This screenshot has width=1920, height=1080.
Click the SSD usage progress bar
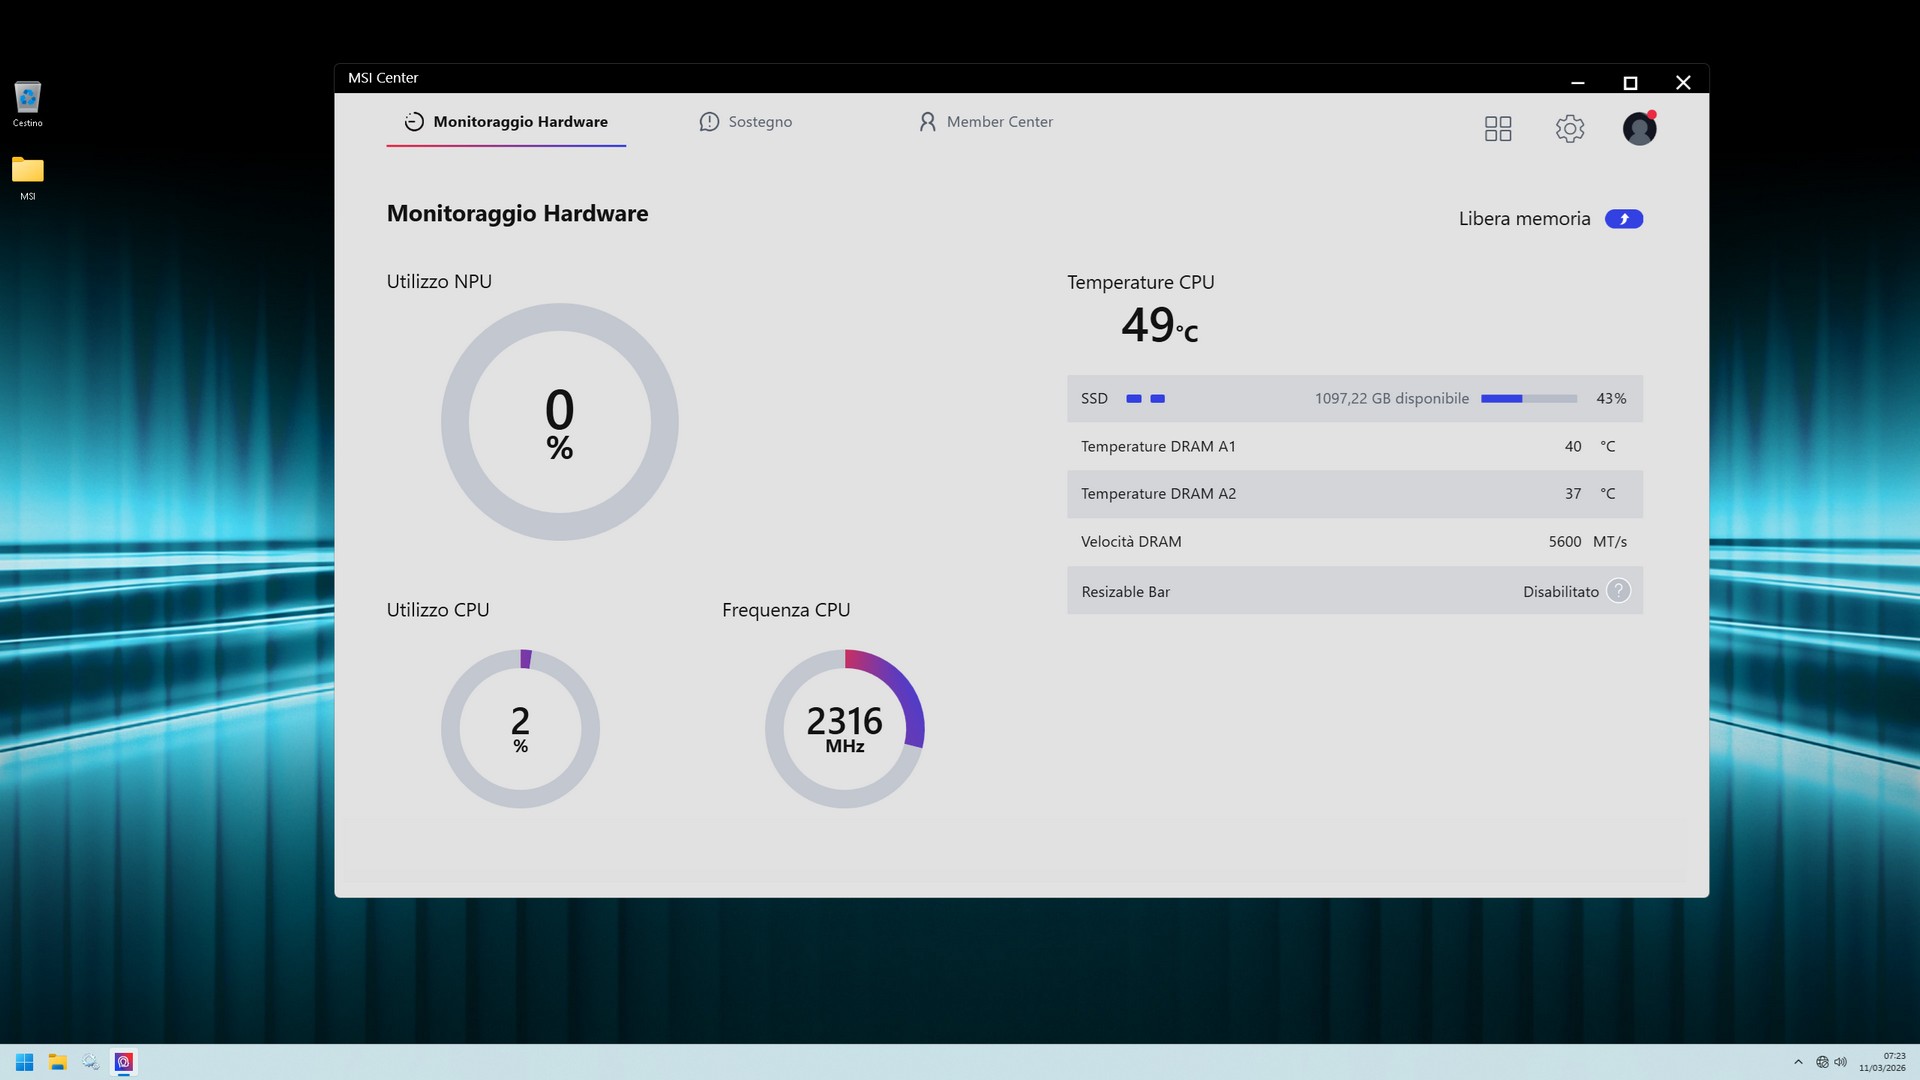[x=1528, y=399]
